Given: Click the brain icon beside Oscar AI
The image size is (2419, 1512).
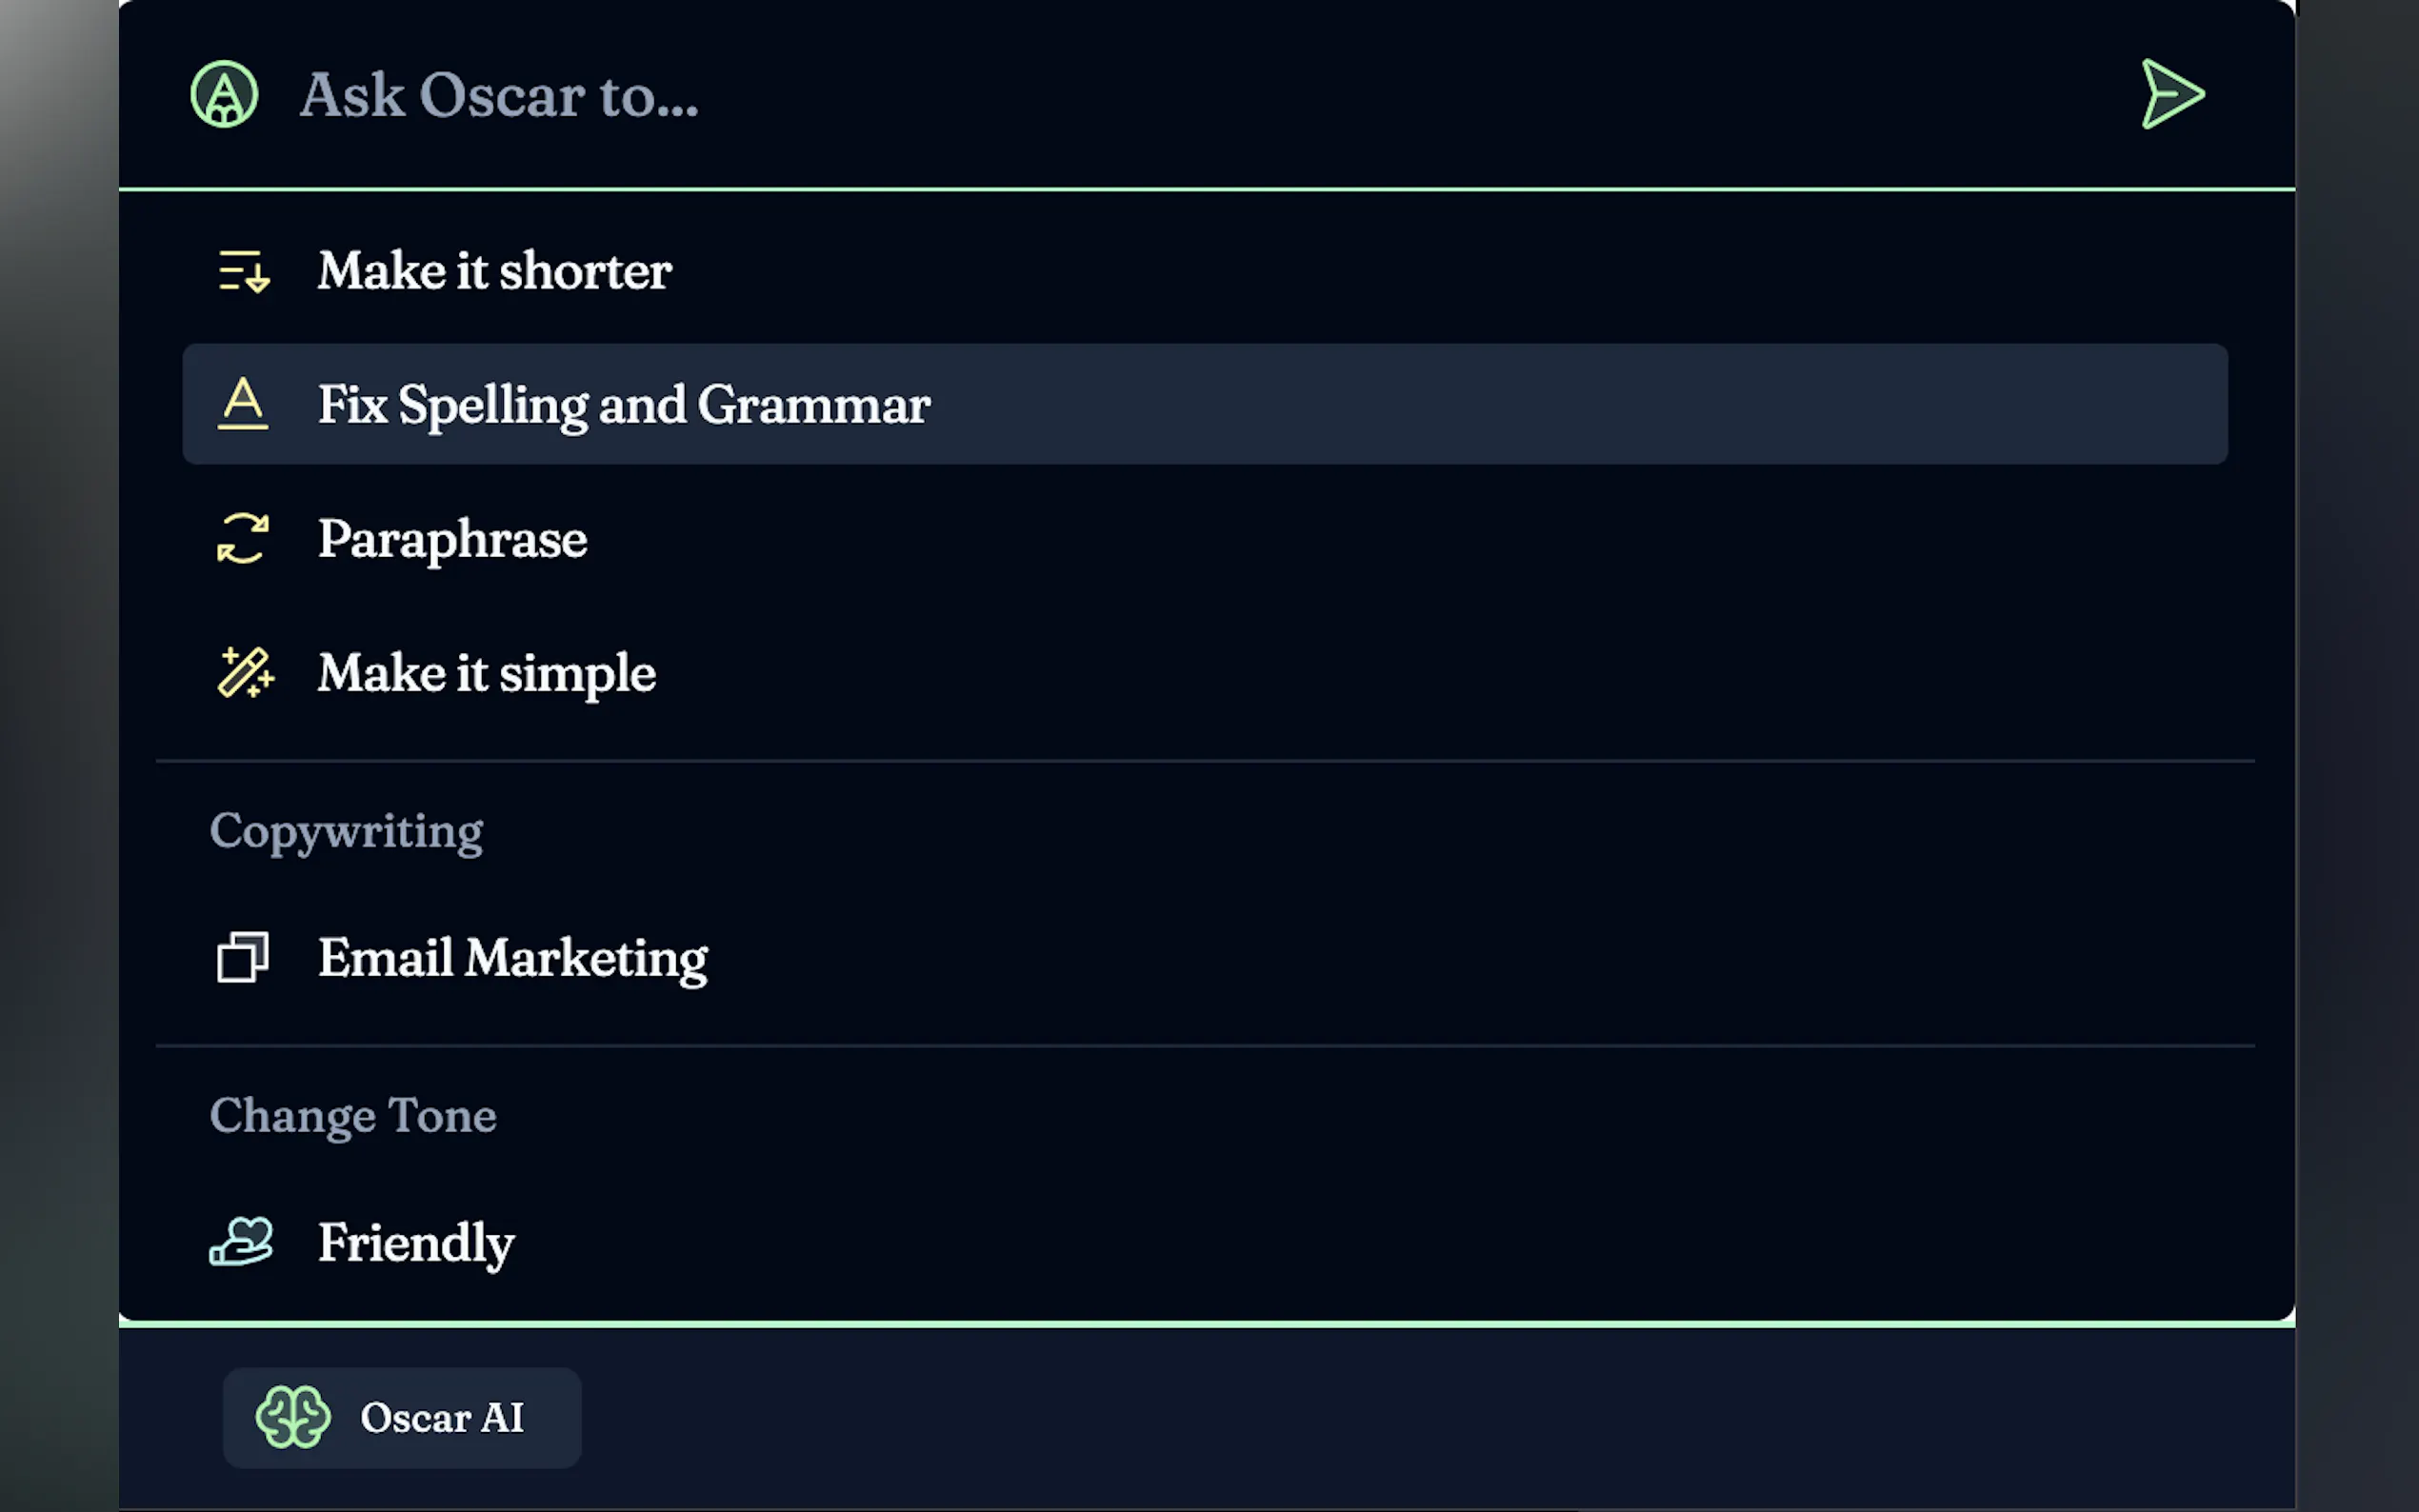Looking at the screenshot, I should 292,1417.
